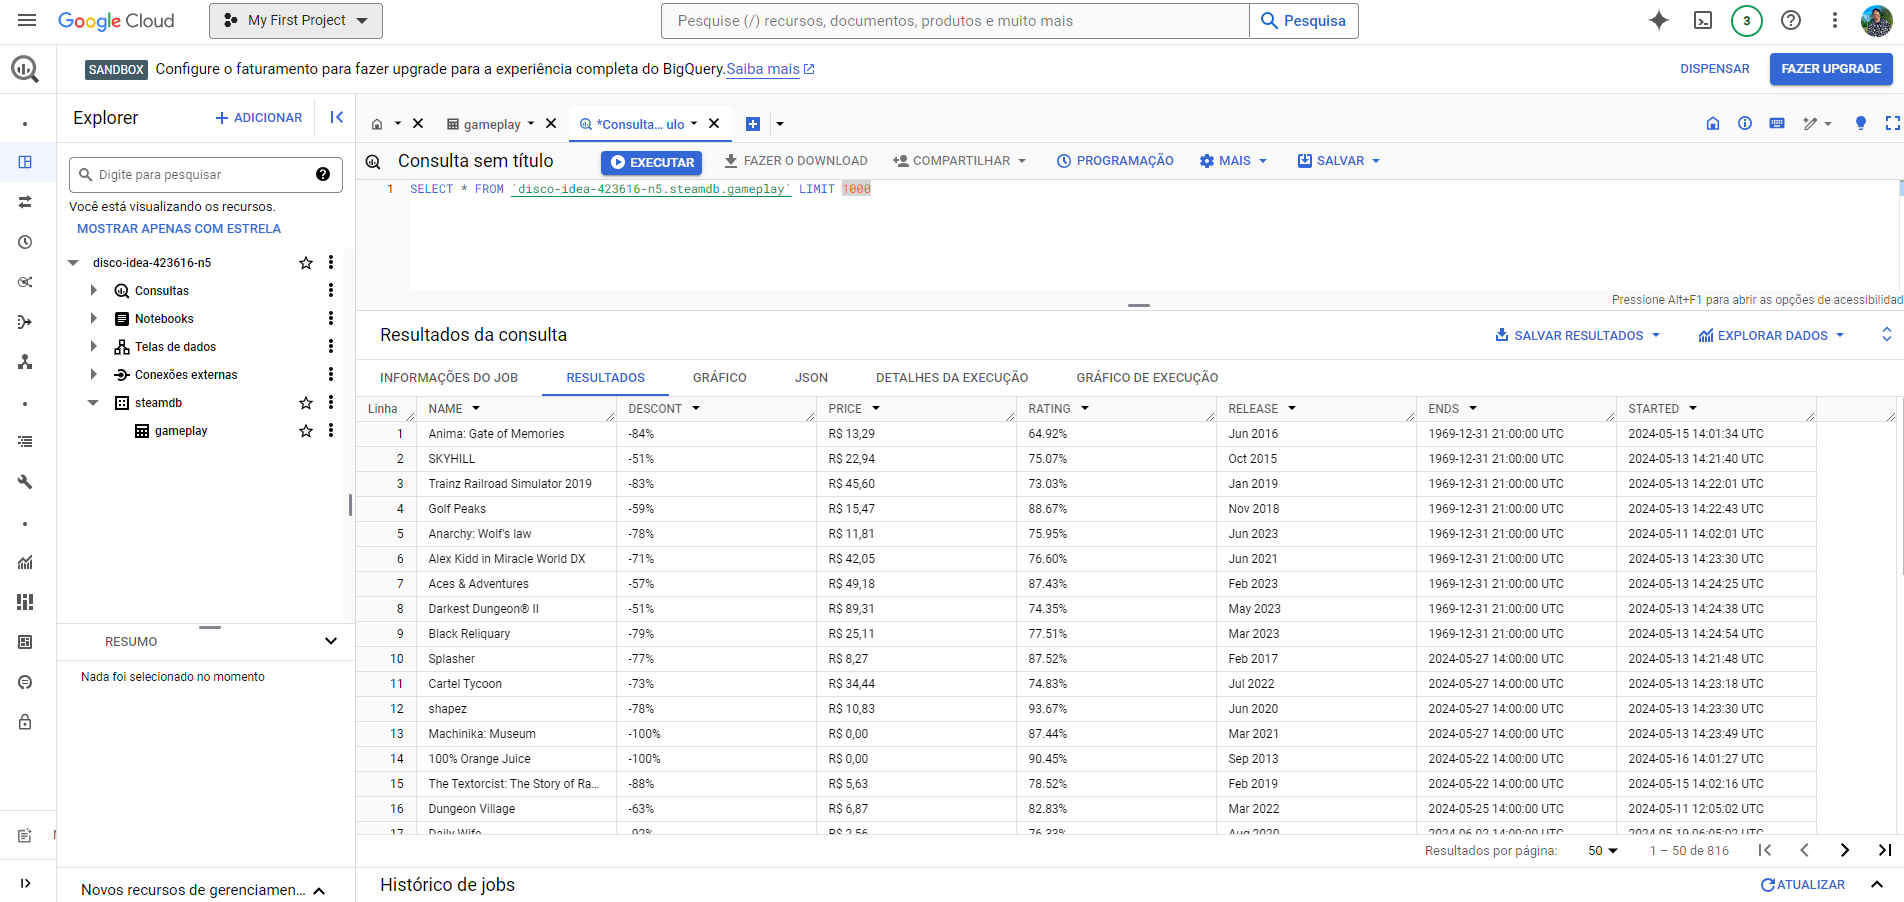Star the disco-idea-423616-n5 project
This screenshot has width=1904, height=902.
(306, 263)
